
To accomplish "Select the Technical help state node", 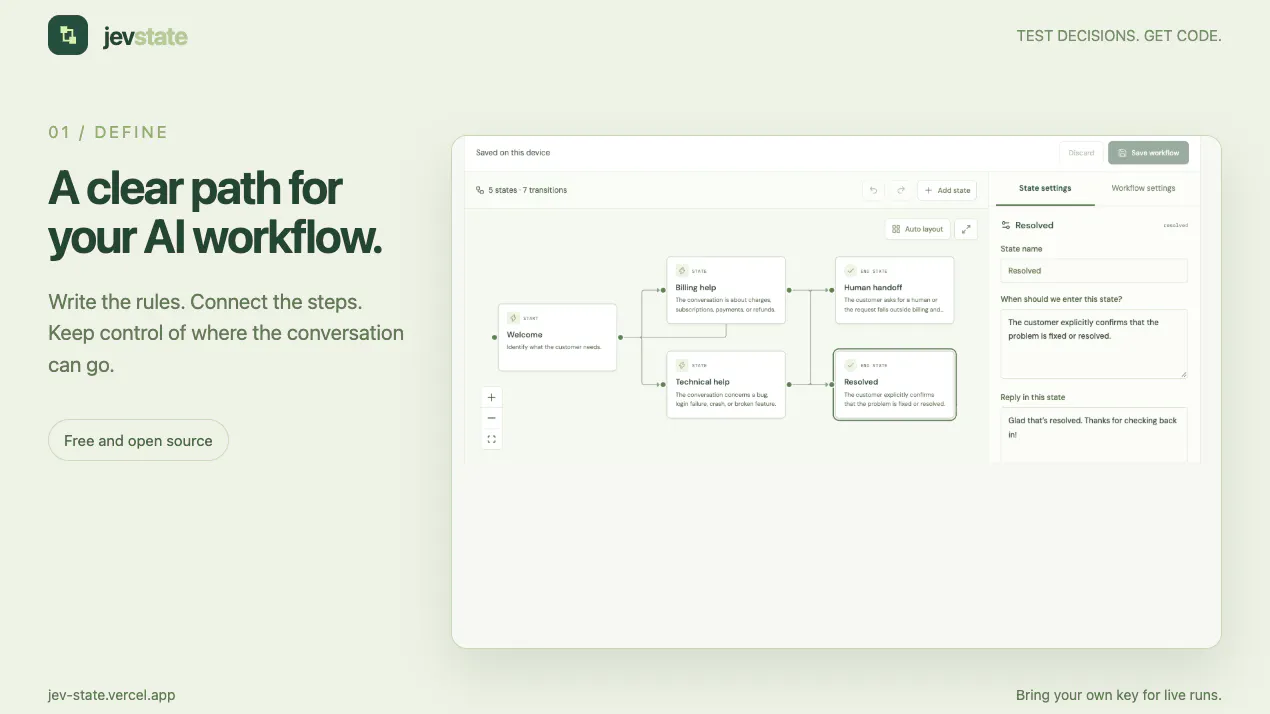I will coord(726,385).
